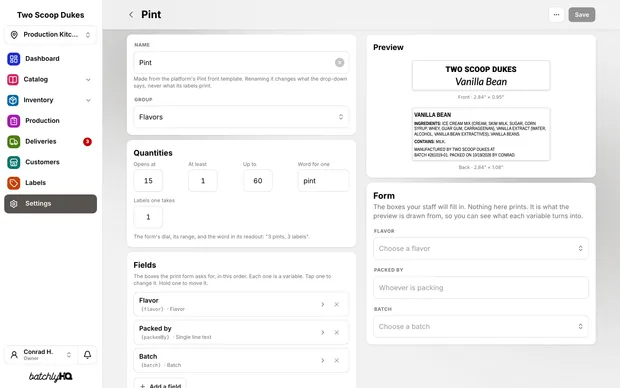Remove the Flavor field
The width and height of the screenshot is (620, 388).
point(336,305)
